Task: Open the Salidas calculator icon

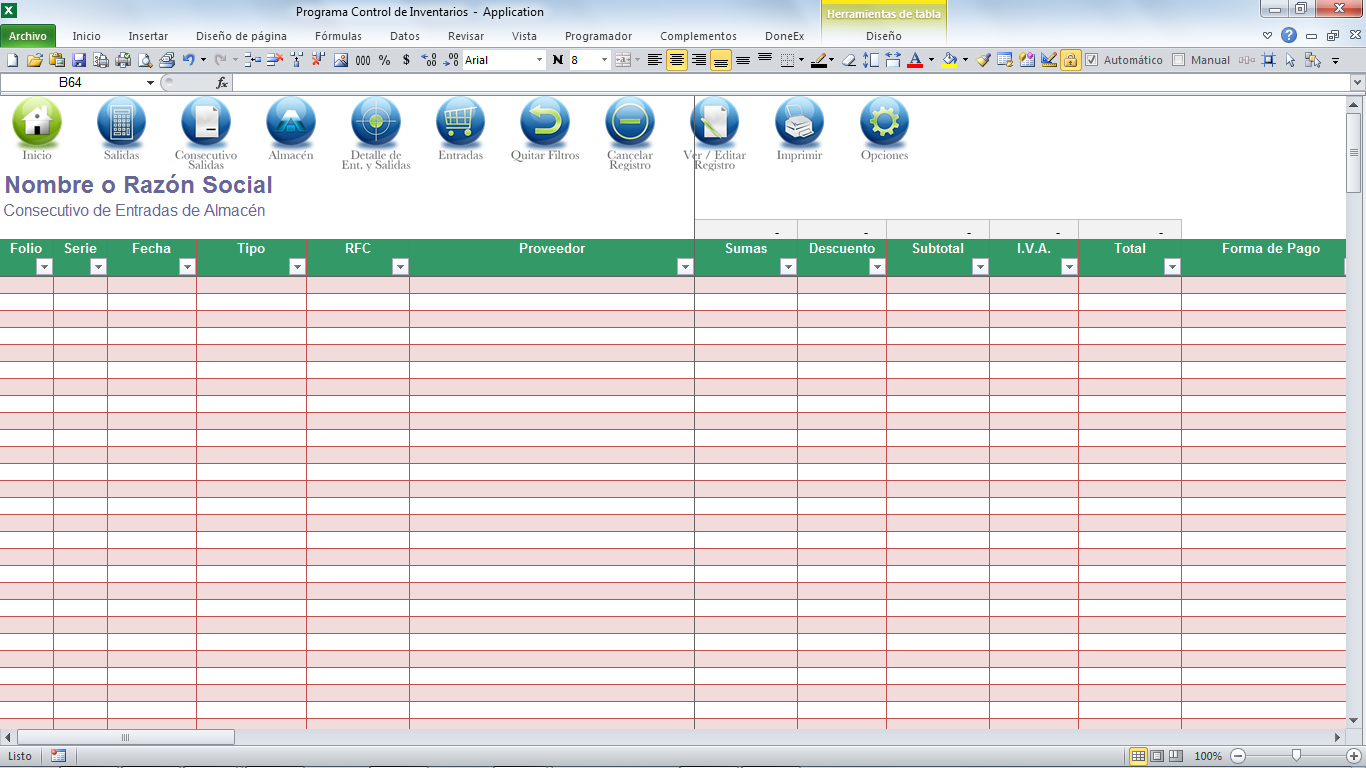Action: (x=121, y=122)
